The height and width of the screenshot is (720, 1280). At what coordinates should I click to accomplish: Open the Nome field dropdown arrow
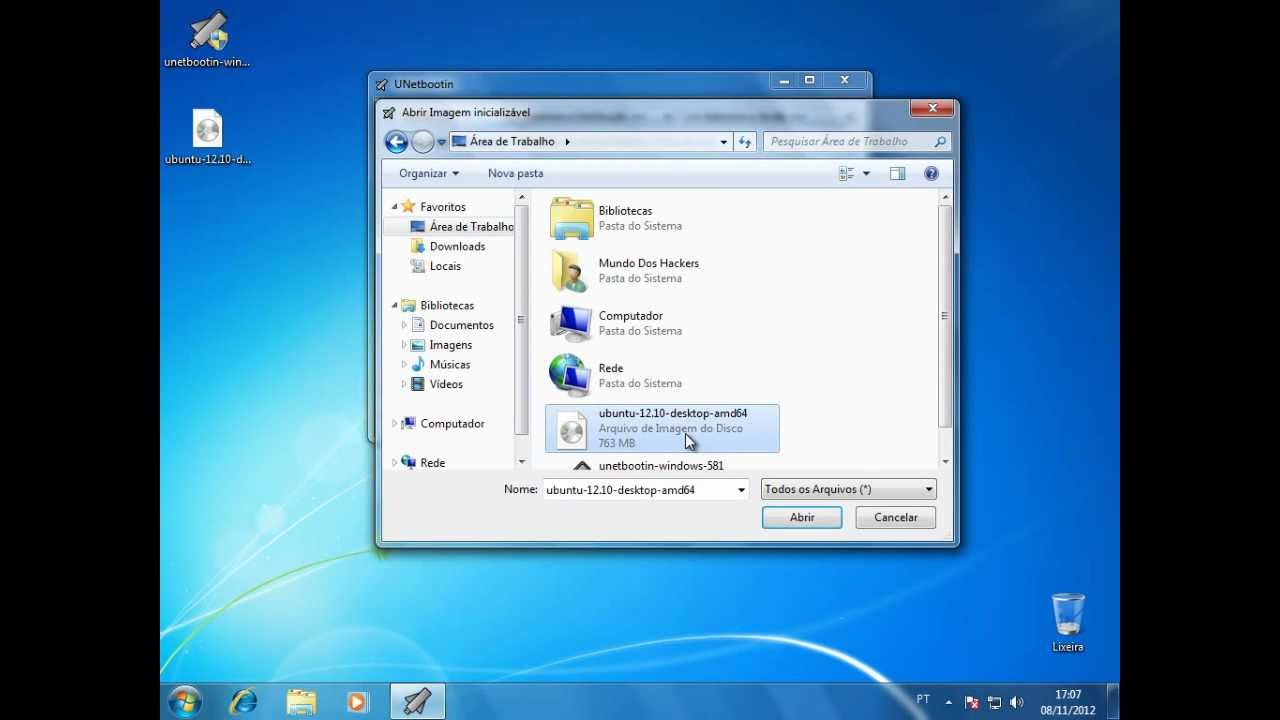point(741,490)
